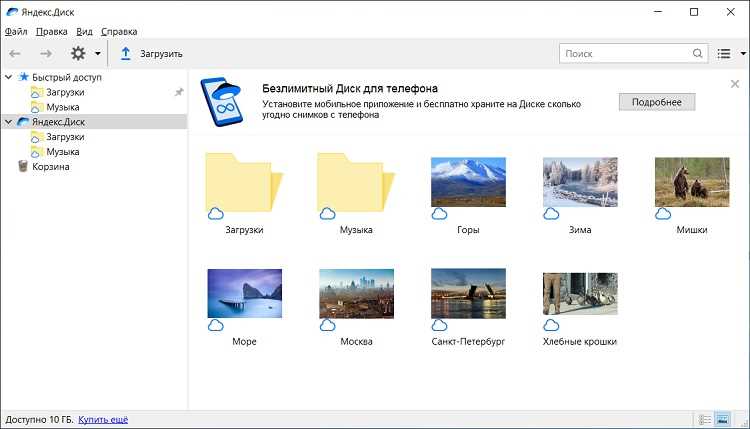Select Музыка under Быстрый доступ
The image size is (750, 429).
coord(63,107)
